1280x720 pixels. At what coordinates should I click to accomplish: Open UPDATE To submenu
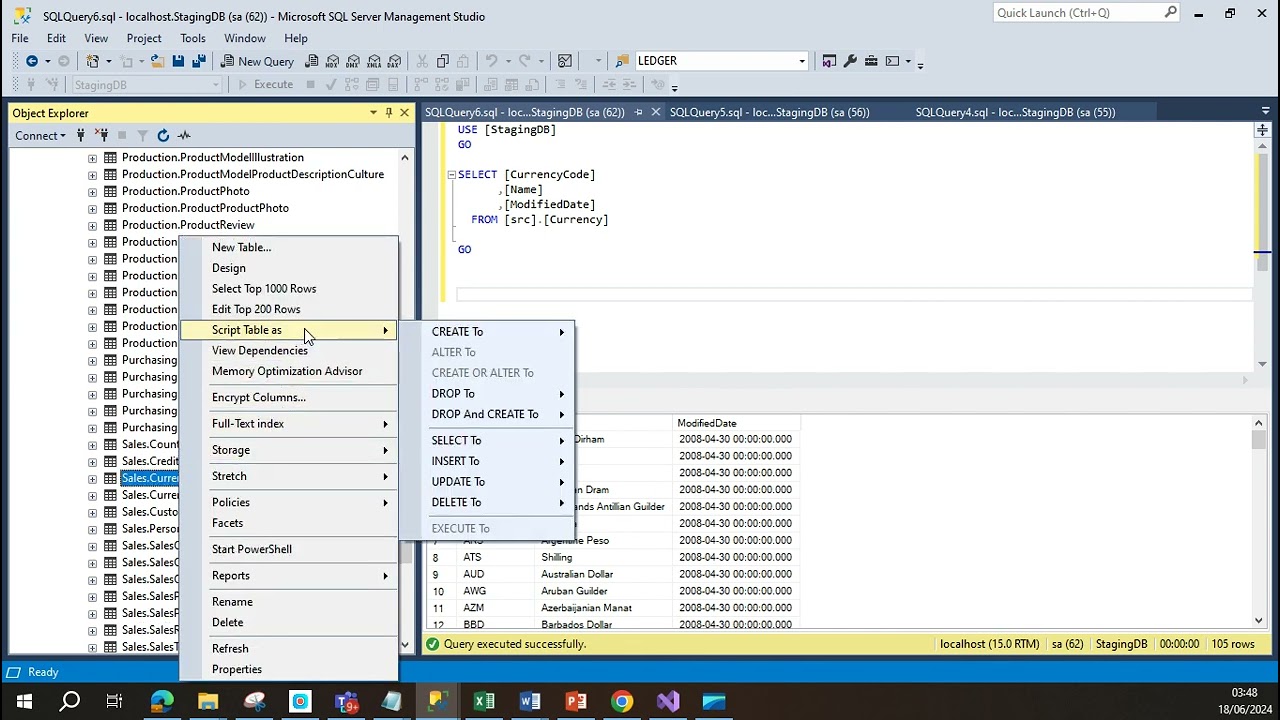[x=487, y=482]
